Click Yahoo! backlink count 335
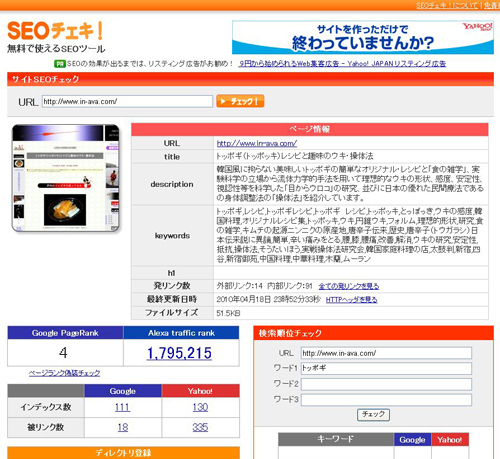This screenshot has height=459, width=500. pyautogui.click(x=200, y=427)
